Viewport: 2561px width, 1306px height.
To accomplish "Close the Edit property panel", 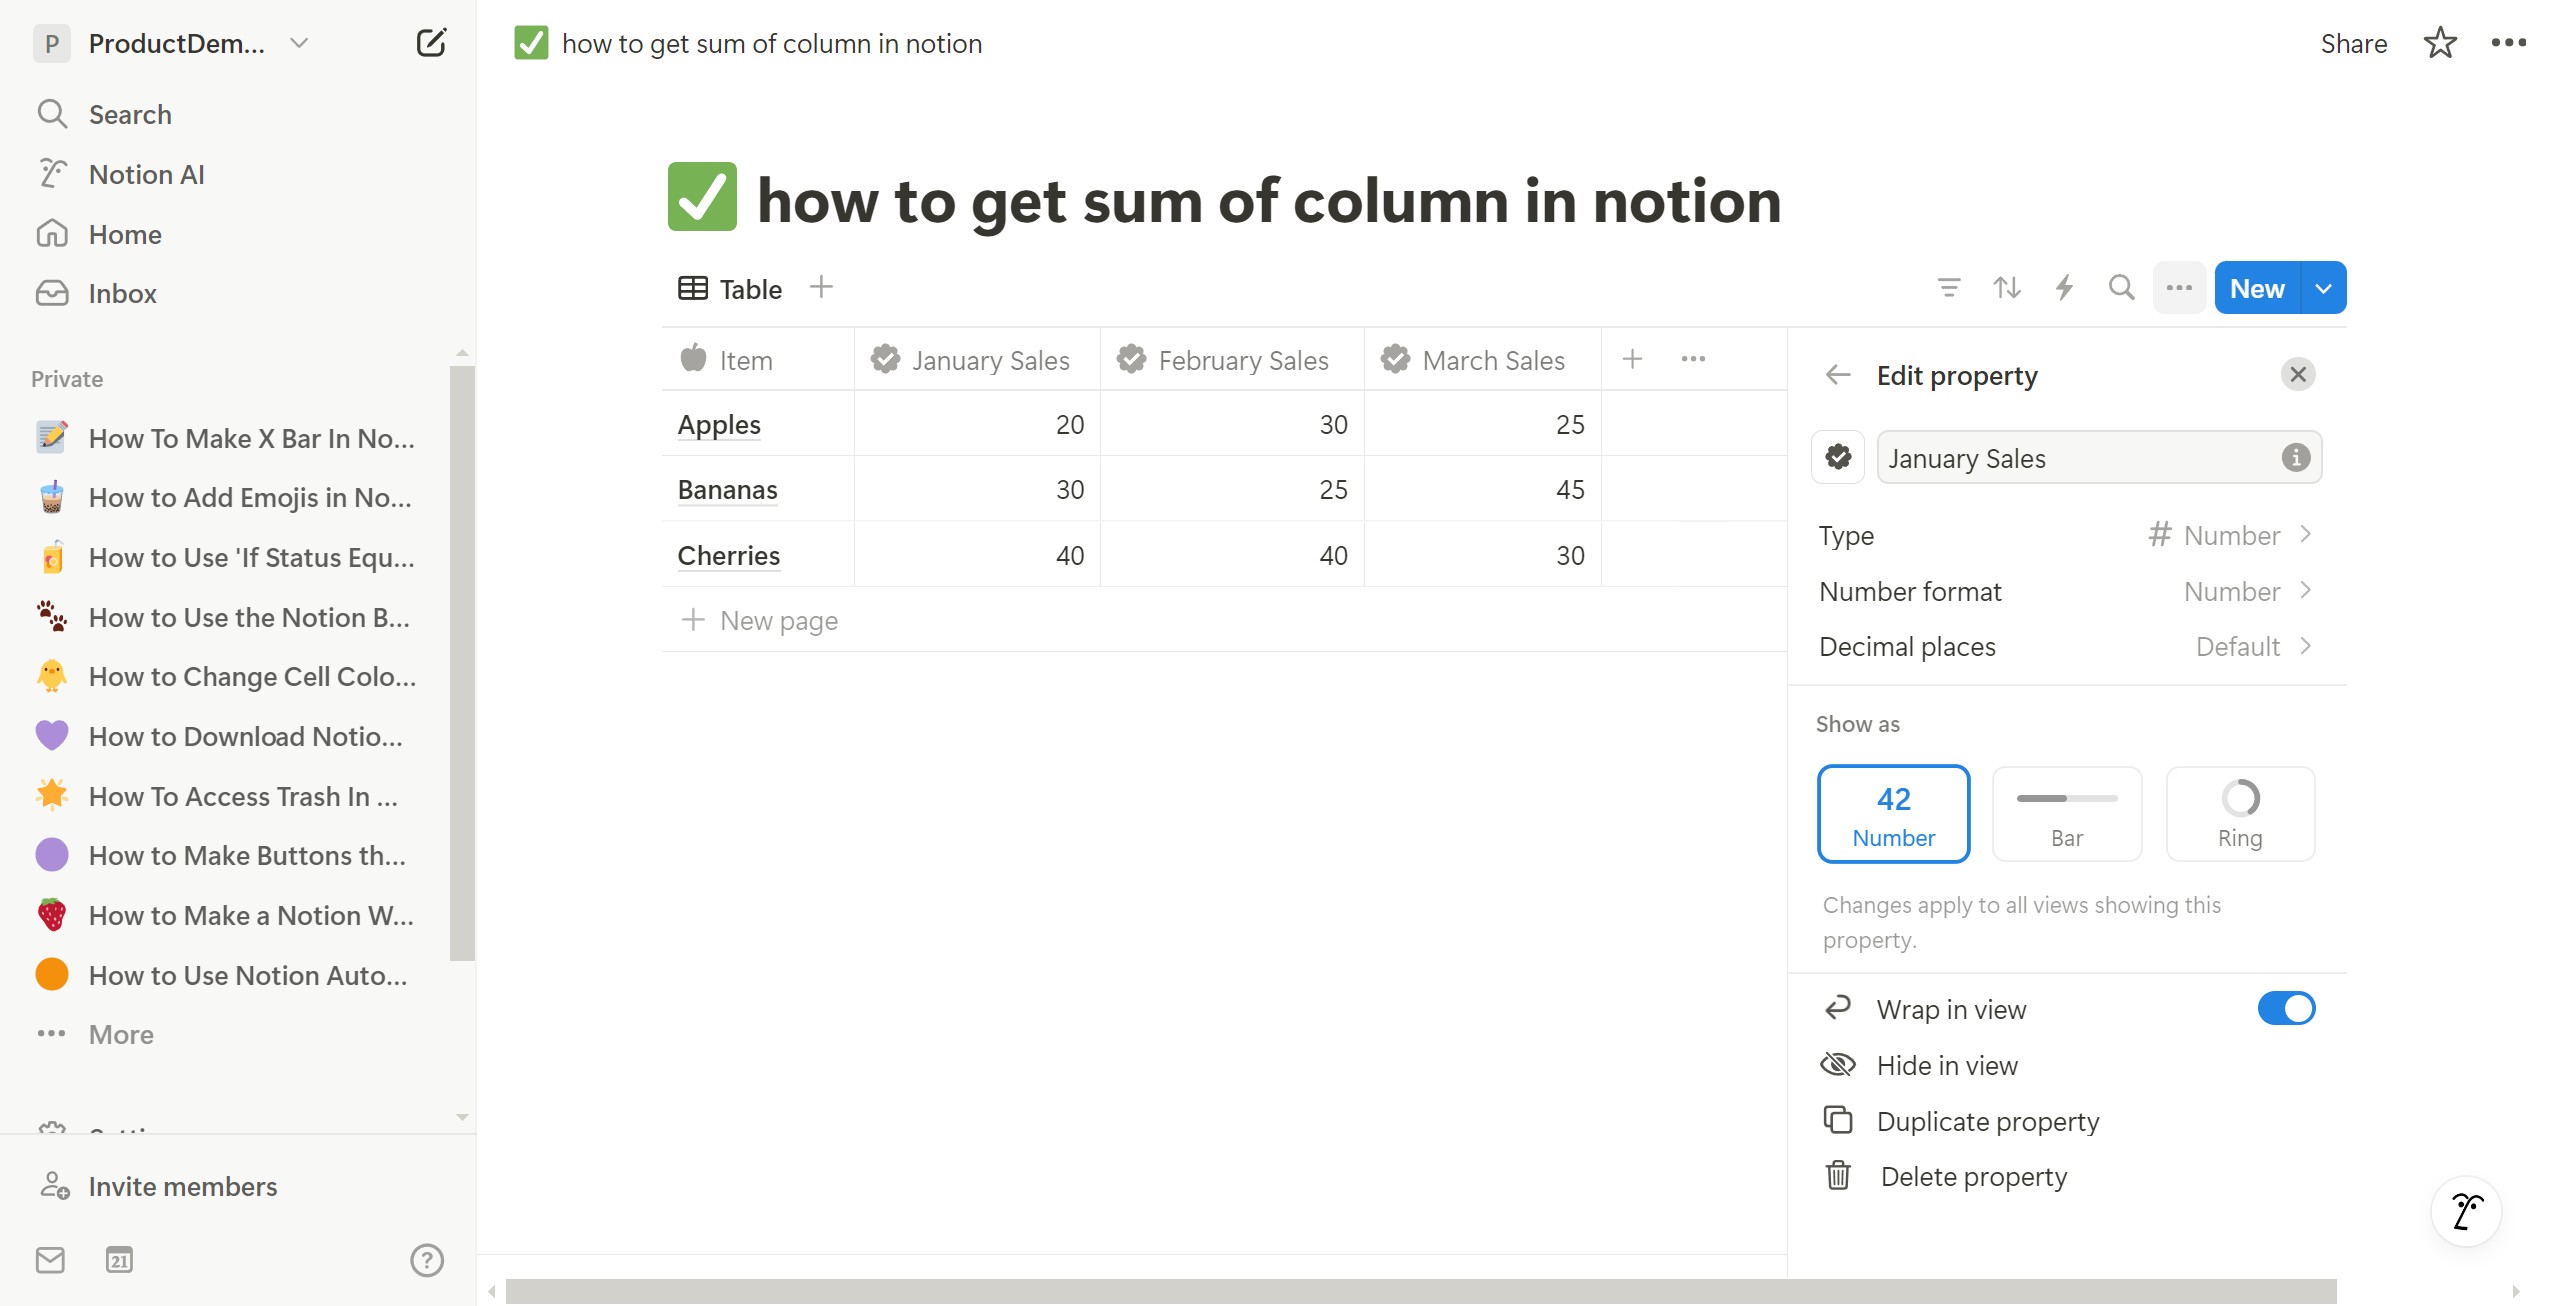I will tap(2298, 374).
